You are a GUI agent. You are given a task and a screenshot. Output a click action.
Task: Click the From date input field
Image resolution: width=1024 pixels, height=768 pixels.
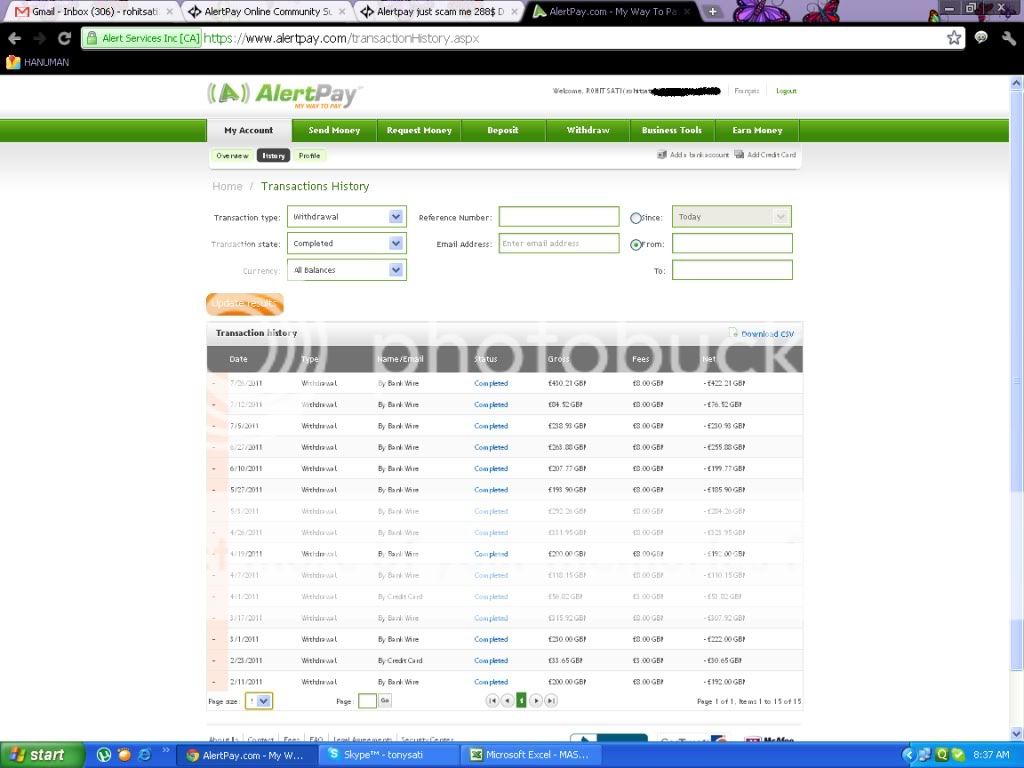click(732, 244)
